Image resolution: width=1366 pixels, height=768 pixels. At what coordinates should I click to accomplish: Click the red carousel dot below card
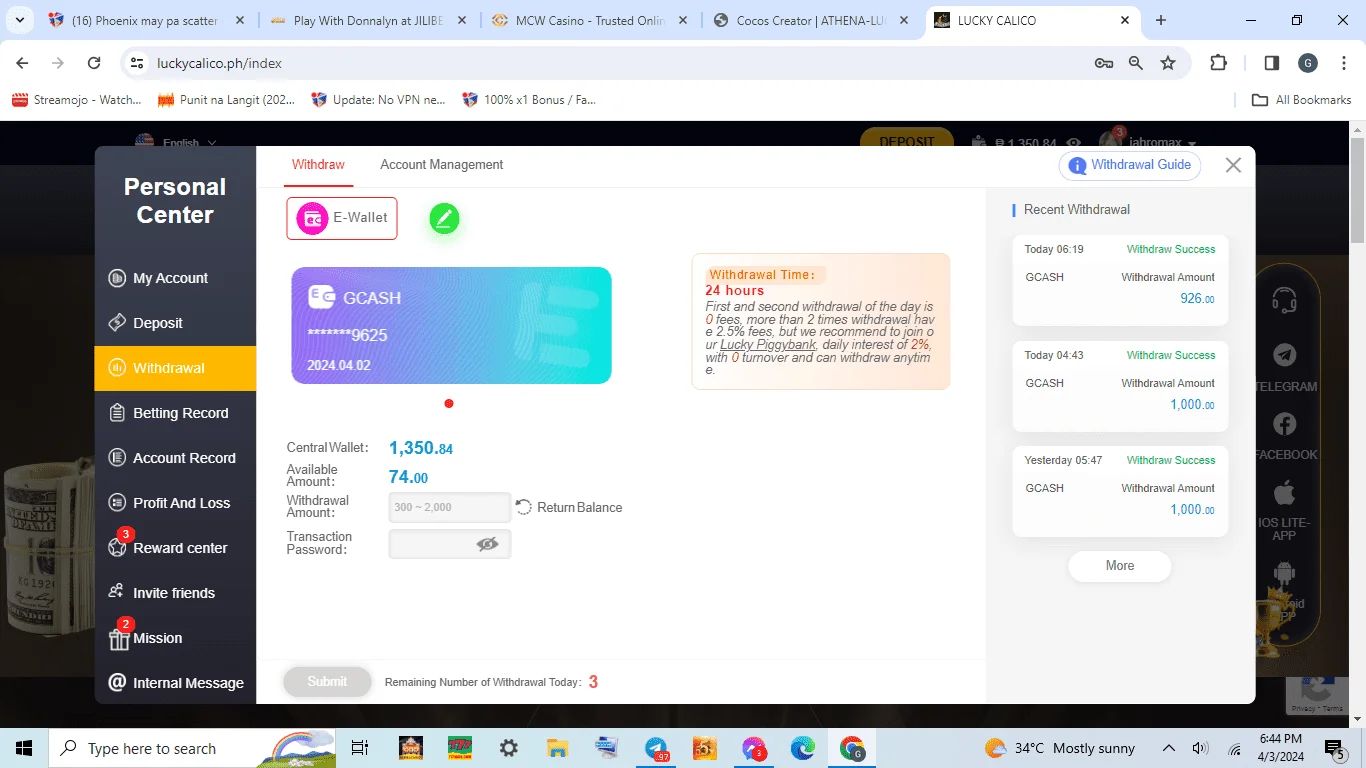(449, 404)
